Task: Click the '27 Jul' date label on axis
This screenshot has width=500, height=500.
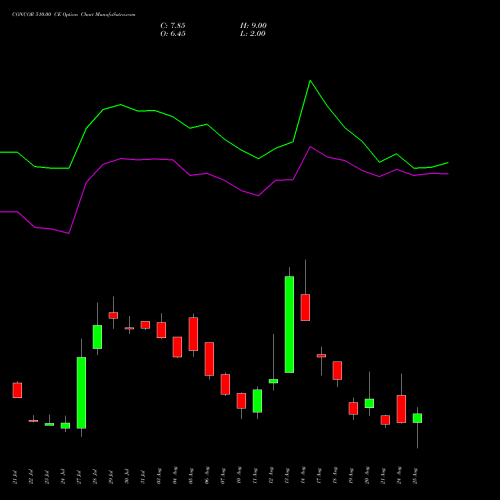Action: click(x=79, y=476)
